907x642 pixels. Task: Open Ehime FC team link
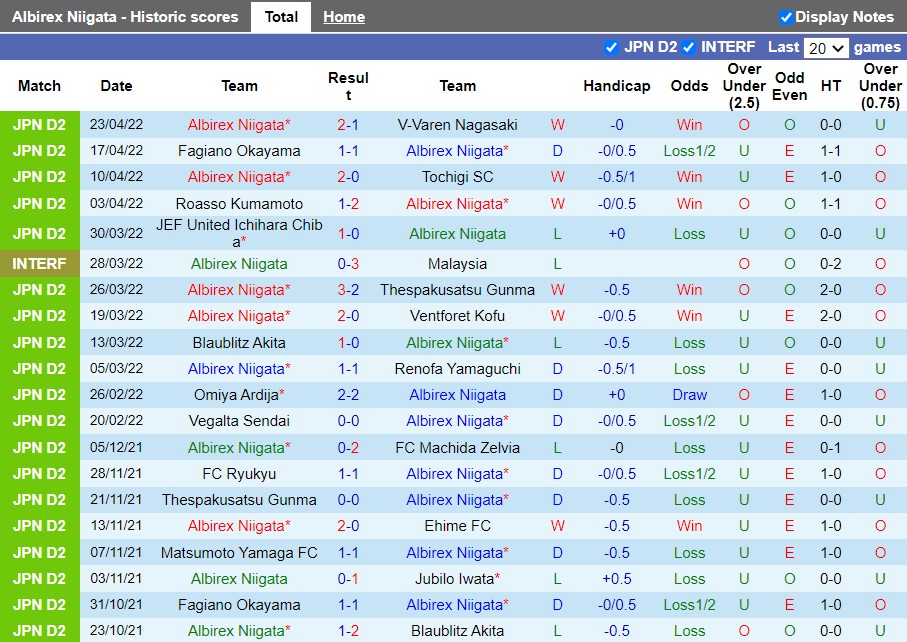[458, 526]
